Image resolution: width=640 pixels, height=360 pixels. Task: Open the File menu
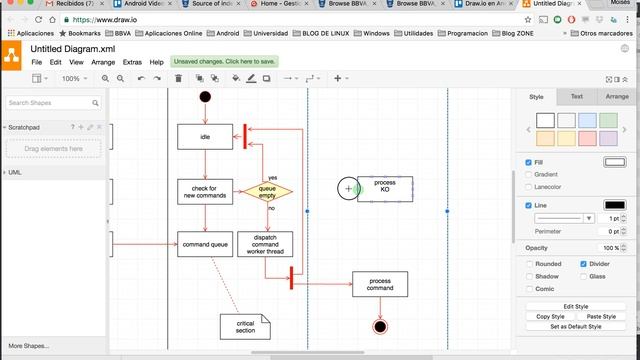click(x=37, y=62)
